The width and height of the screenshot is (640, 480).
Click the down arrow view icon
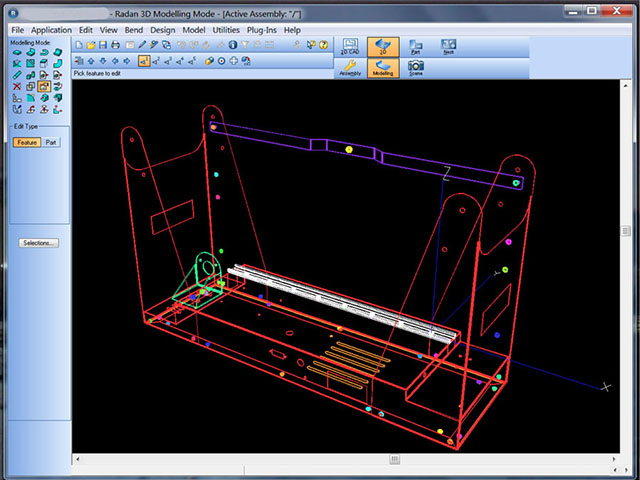[x=103, y=61]
